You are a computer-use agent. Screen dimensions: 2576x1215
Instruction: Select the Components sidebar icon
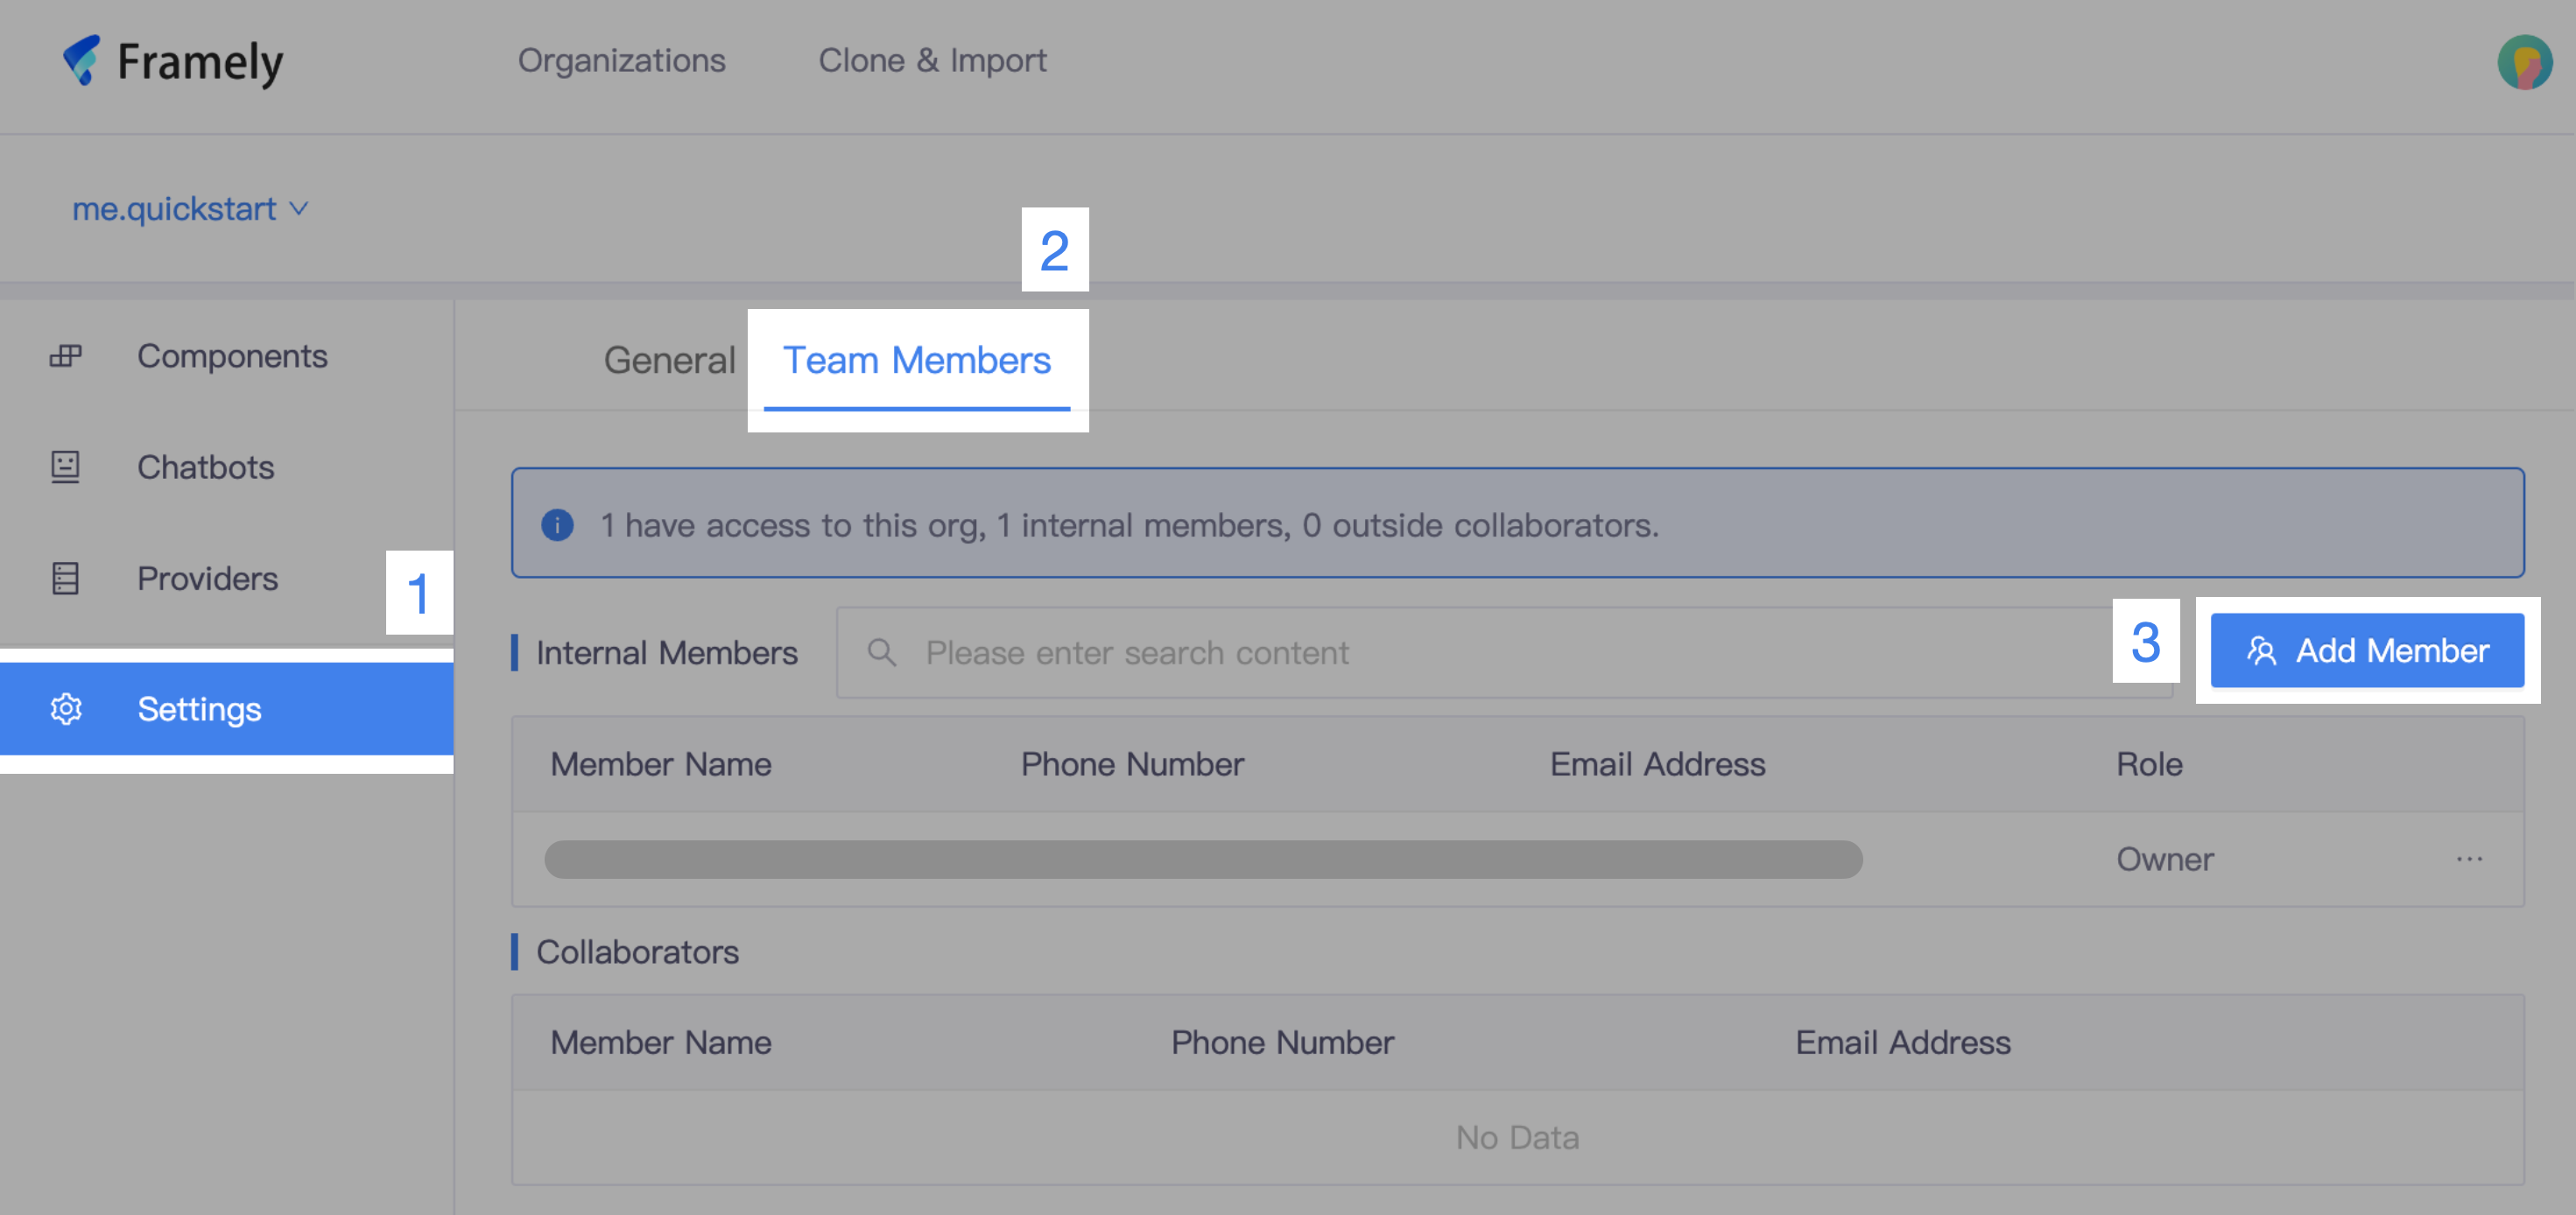coord(64,356)
